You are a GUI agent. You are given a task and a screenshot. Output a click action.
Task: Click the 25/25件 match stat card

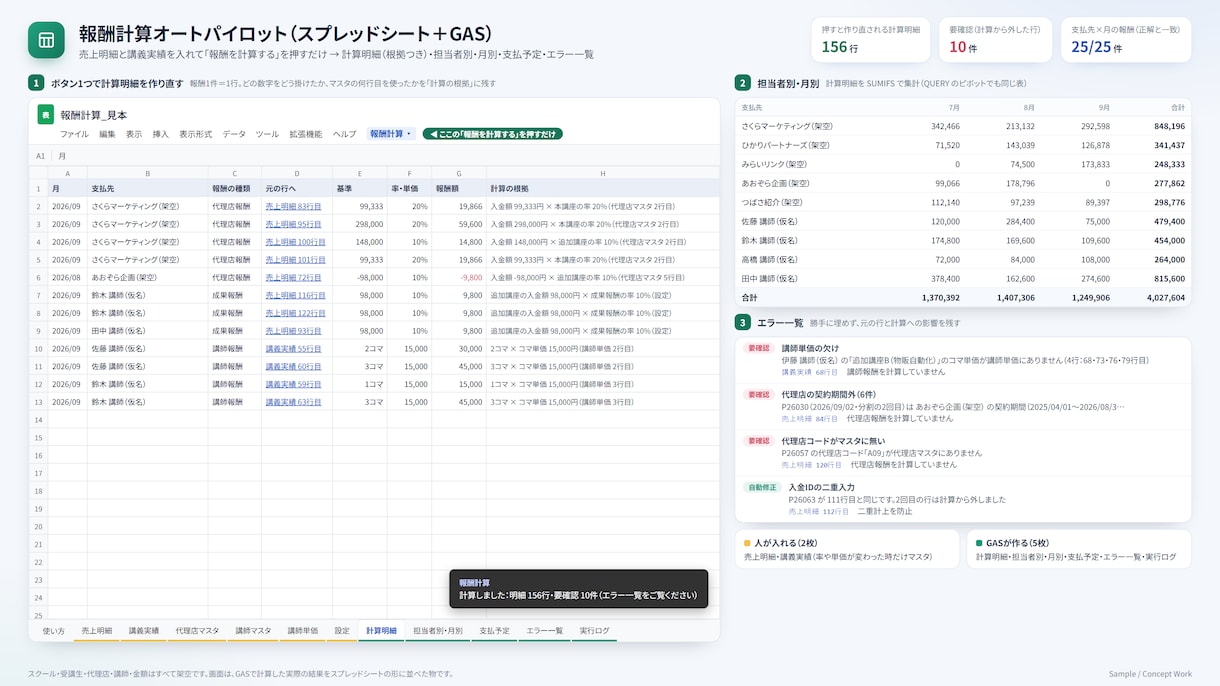point(1125,40)
